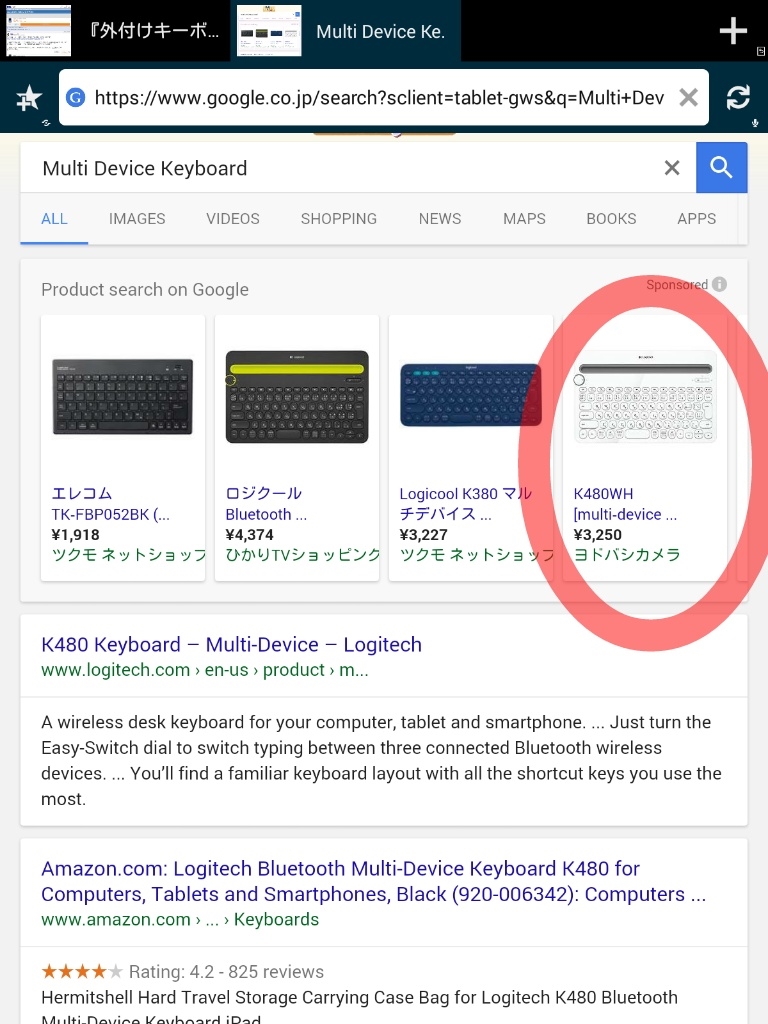Viewport: 768px width, 1024px height.
Task: Open the Shopping results tab
Action: click(x=339, y=219)
